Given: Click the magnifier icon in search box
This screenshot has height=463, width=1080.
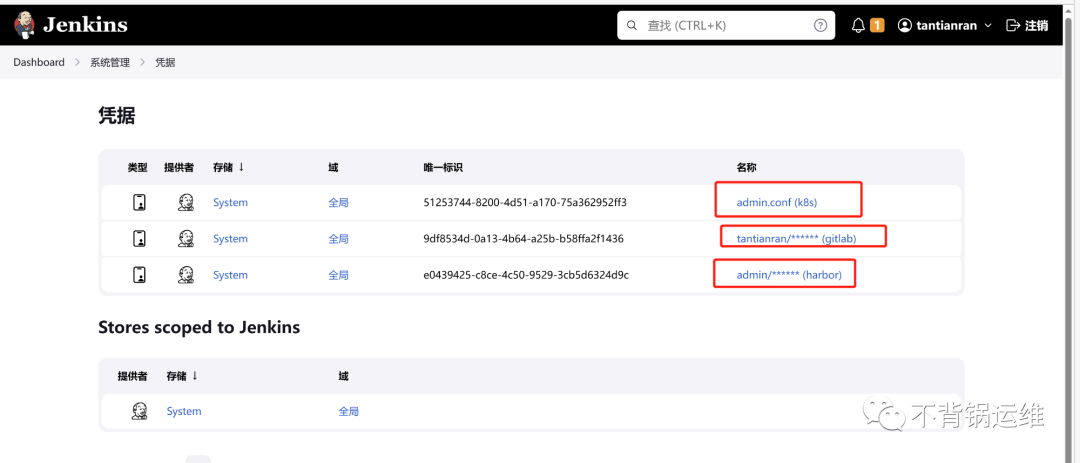Looking at the screenshot, I should click(x=632, y=25).
